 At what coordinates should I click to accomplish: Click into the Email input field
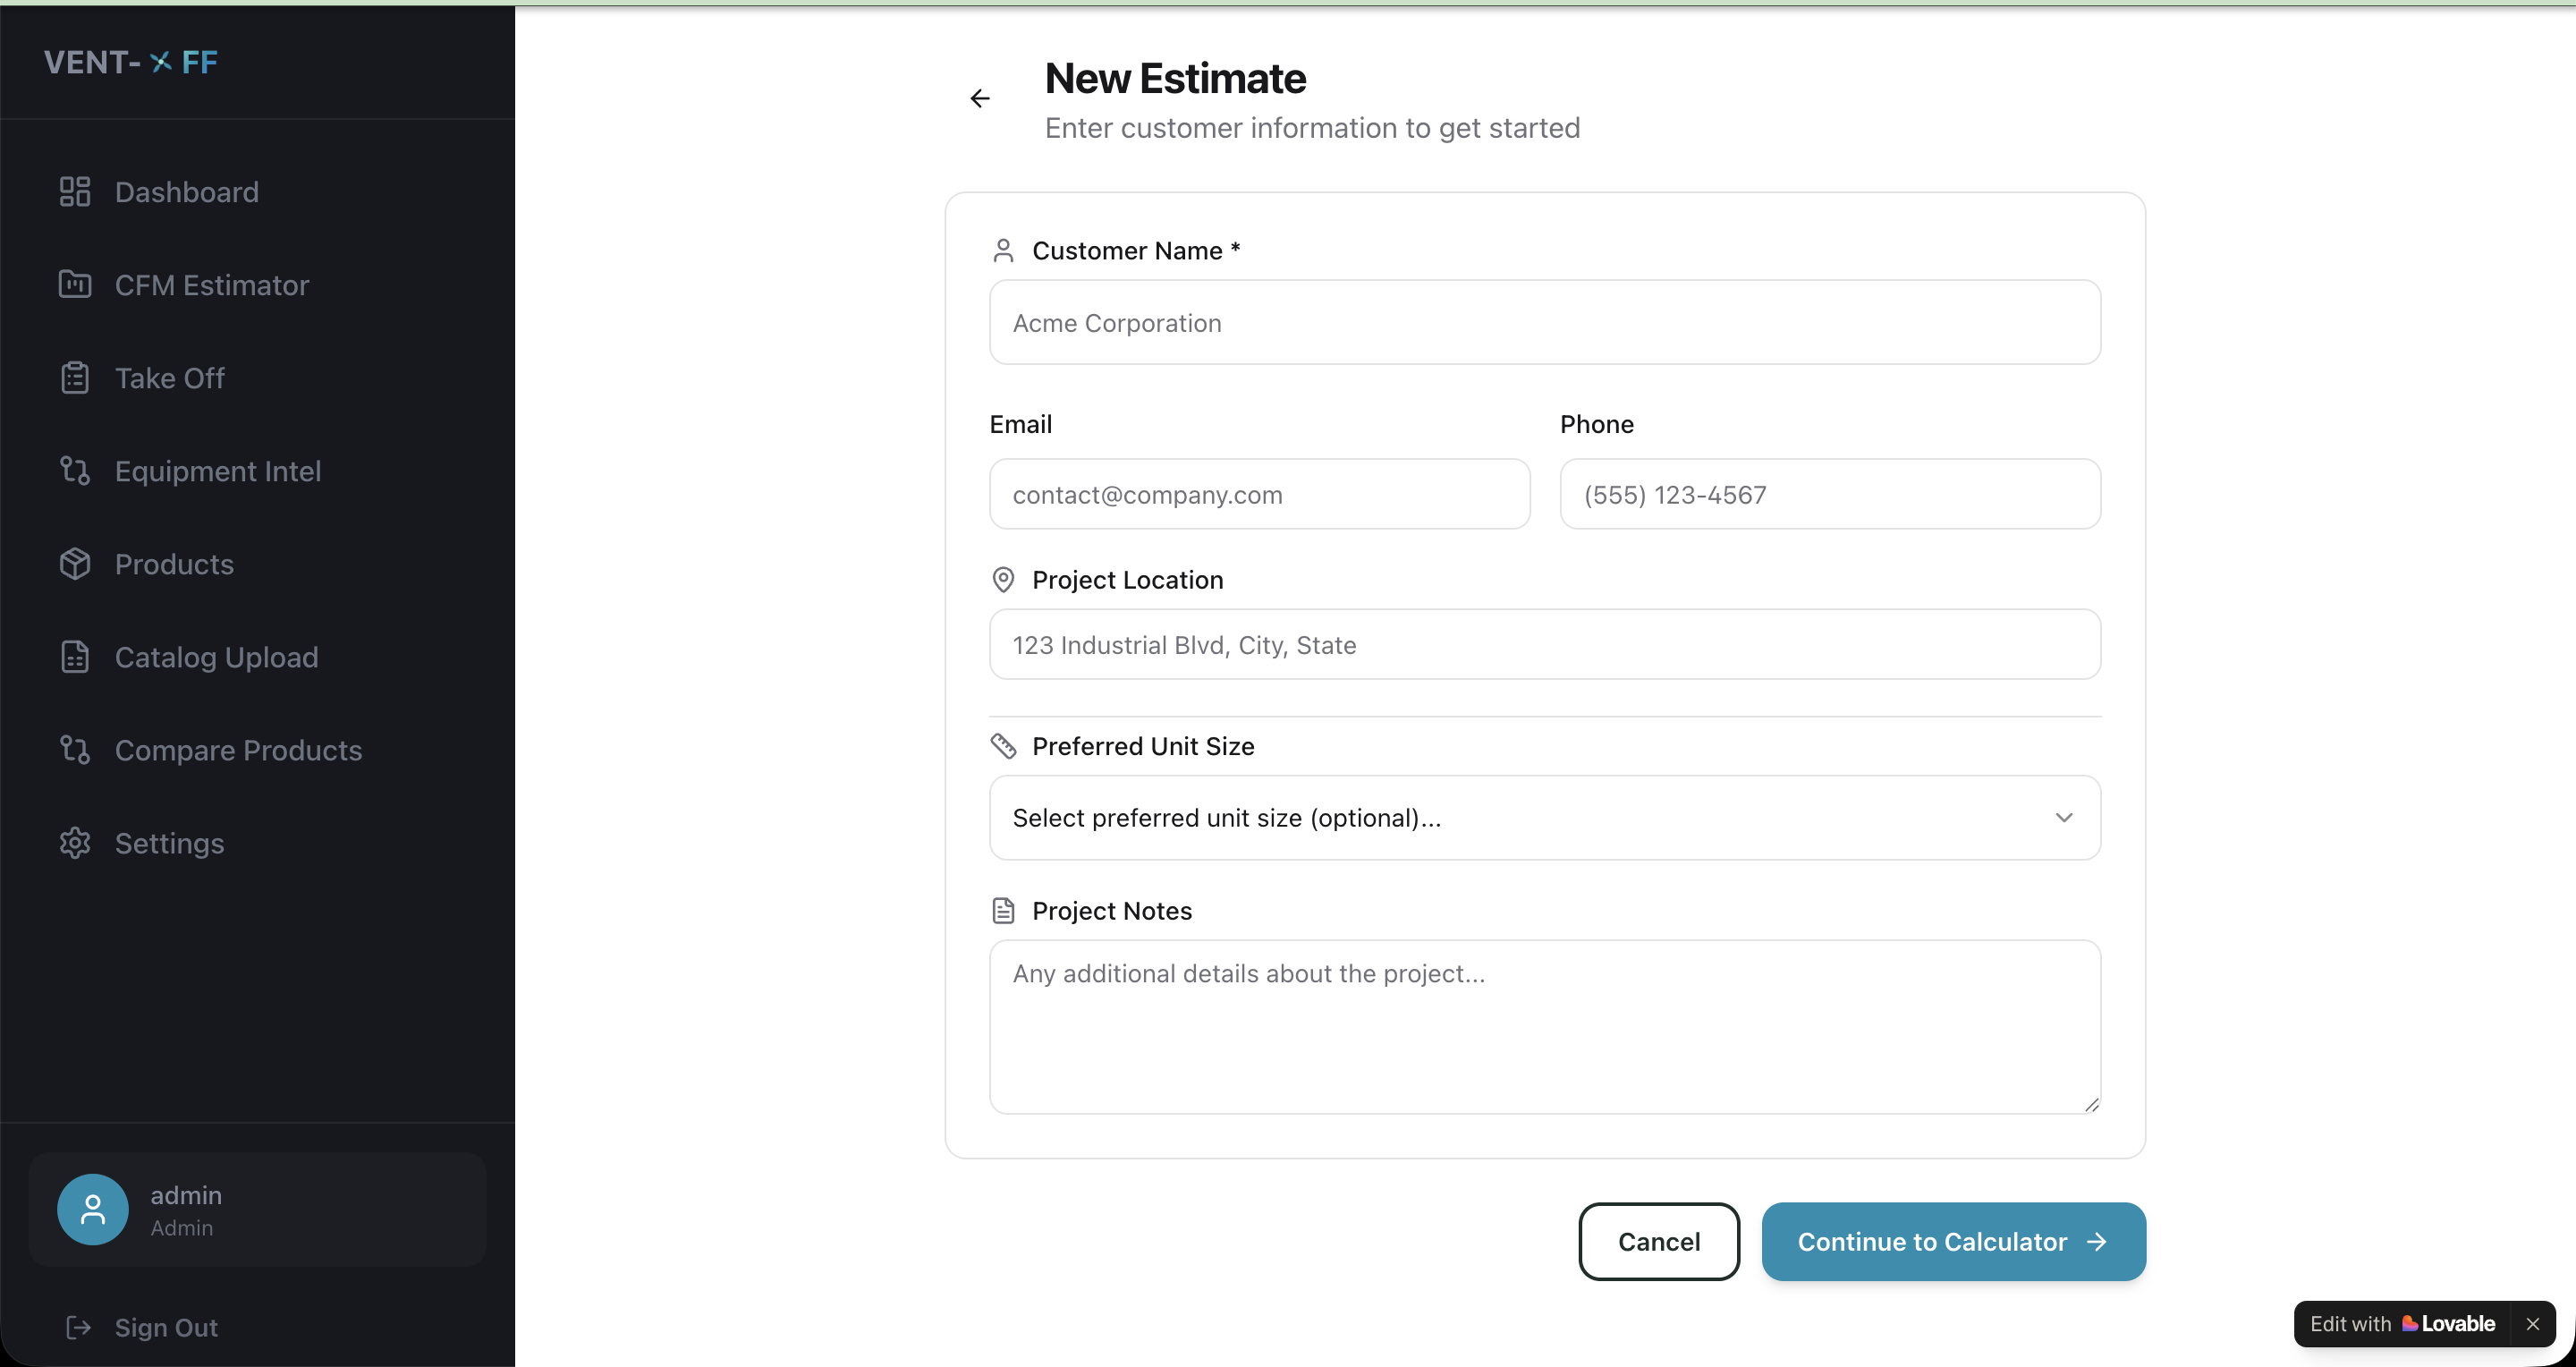[1259, 495]
